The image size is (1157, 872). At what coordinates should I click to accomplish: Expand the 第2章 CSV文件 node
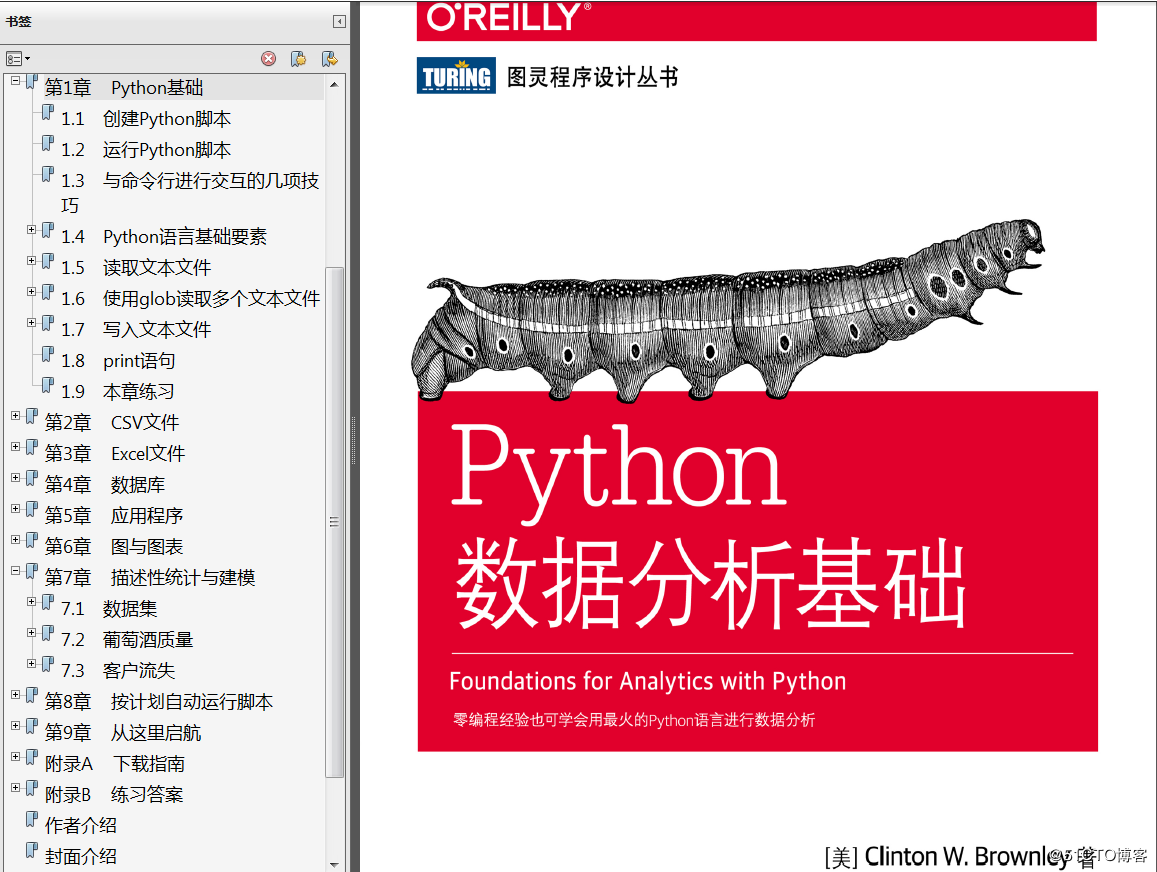click(15, 416)
